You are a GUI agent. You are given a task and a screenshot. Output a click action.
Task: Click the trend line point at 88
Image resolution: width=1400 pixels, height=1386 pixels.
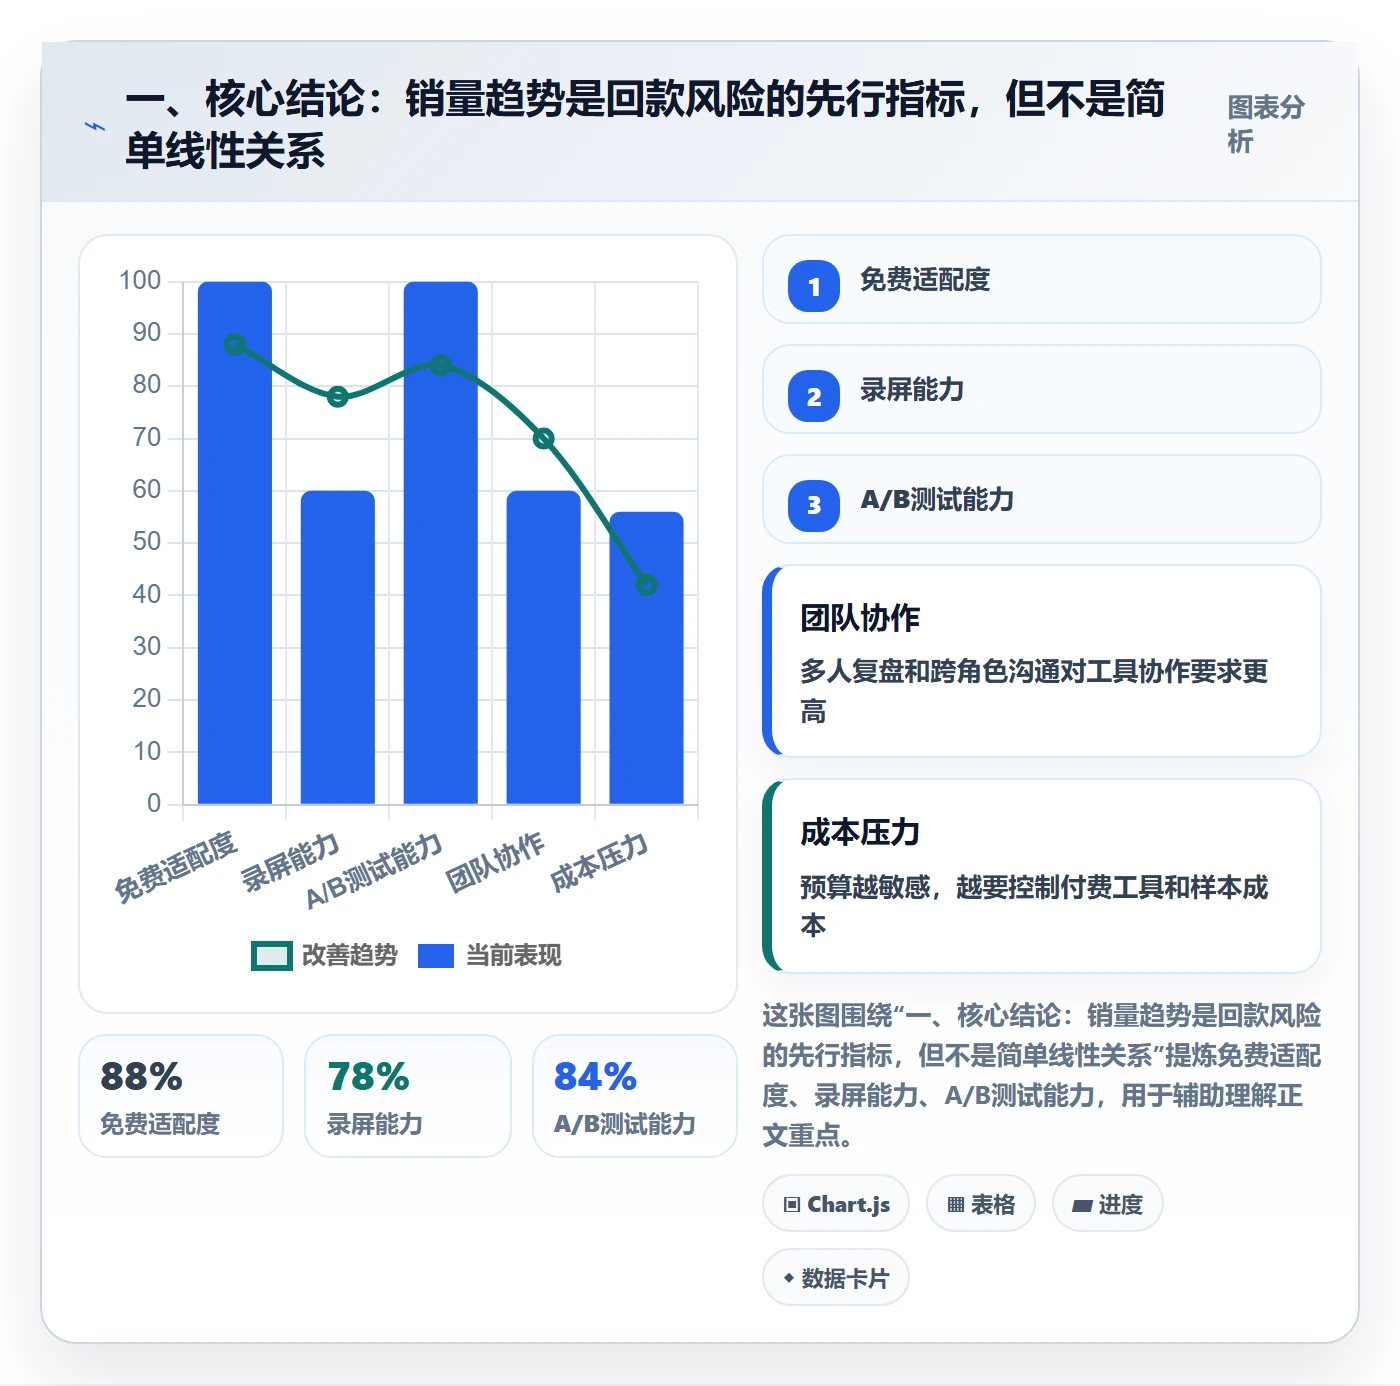point(235,345)
